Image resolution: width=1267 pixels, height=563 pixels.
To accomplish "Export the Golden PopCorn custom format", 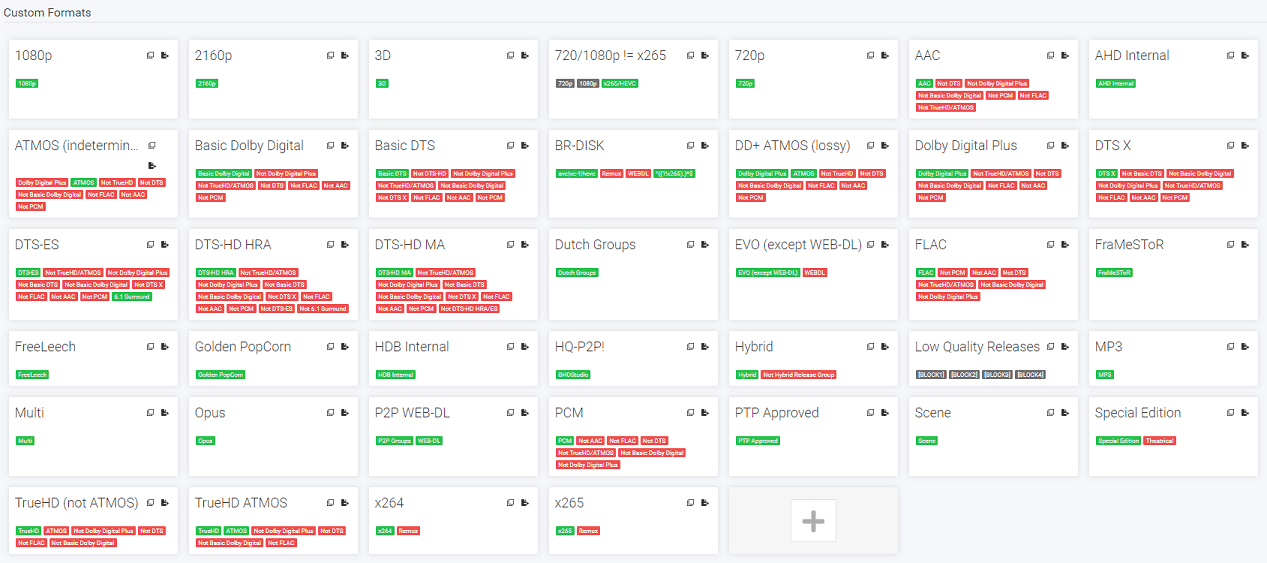I will click(x=345, y=347).
